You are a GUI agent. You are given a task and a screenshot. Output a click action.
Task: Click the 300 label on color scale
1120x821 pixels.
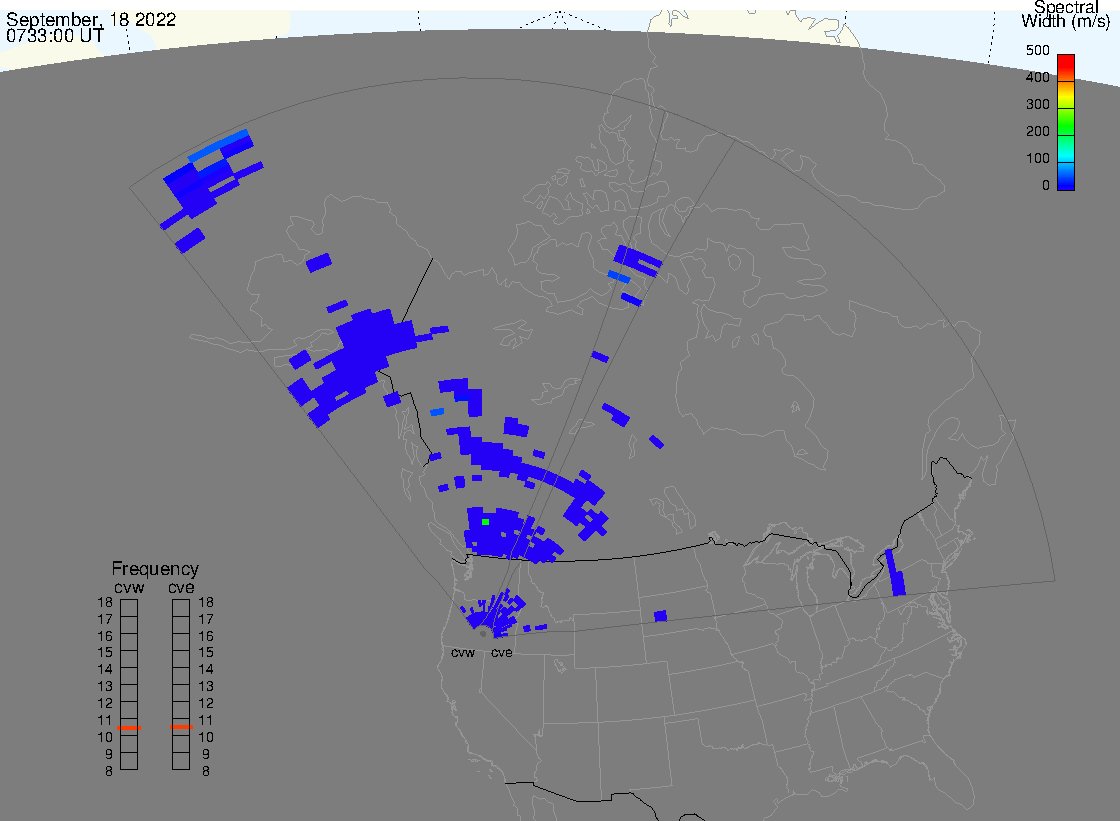1038,104
